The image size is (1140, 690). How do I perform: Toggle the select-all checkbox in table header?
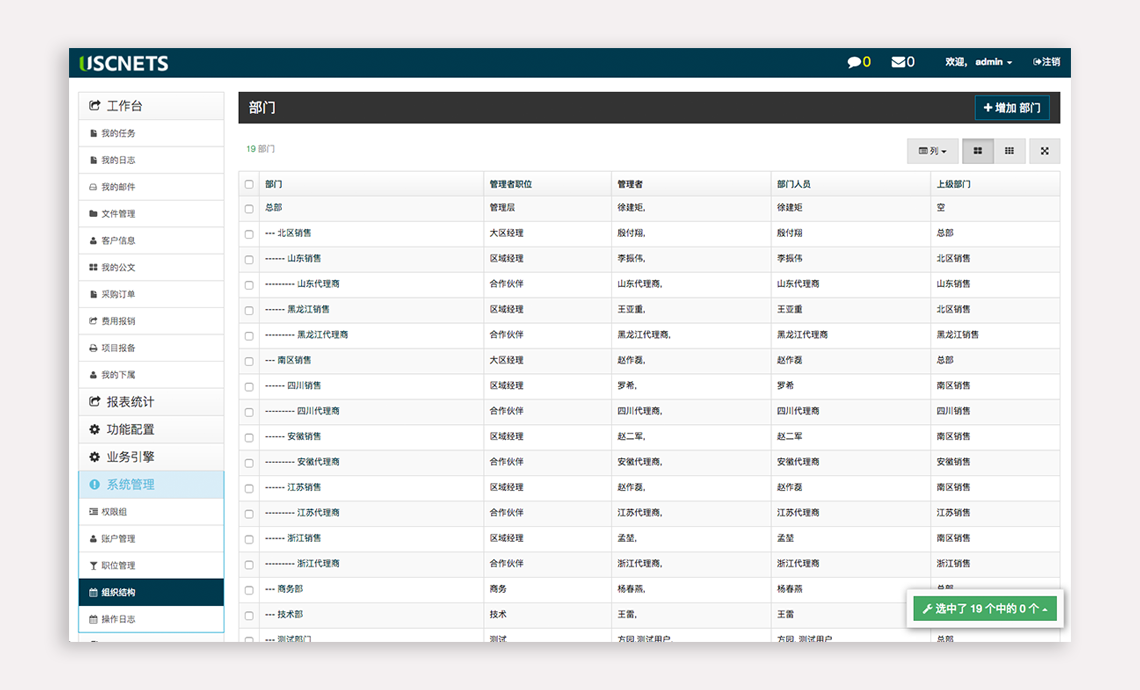coord(249,184)
